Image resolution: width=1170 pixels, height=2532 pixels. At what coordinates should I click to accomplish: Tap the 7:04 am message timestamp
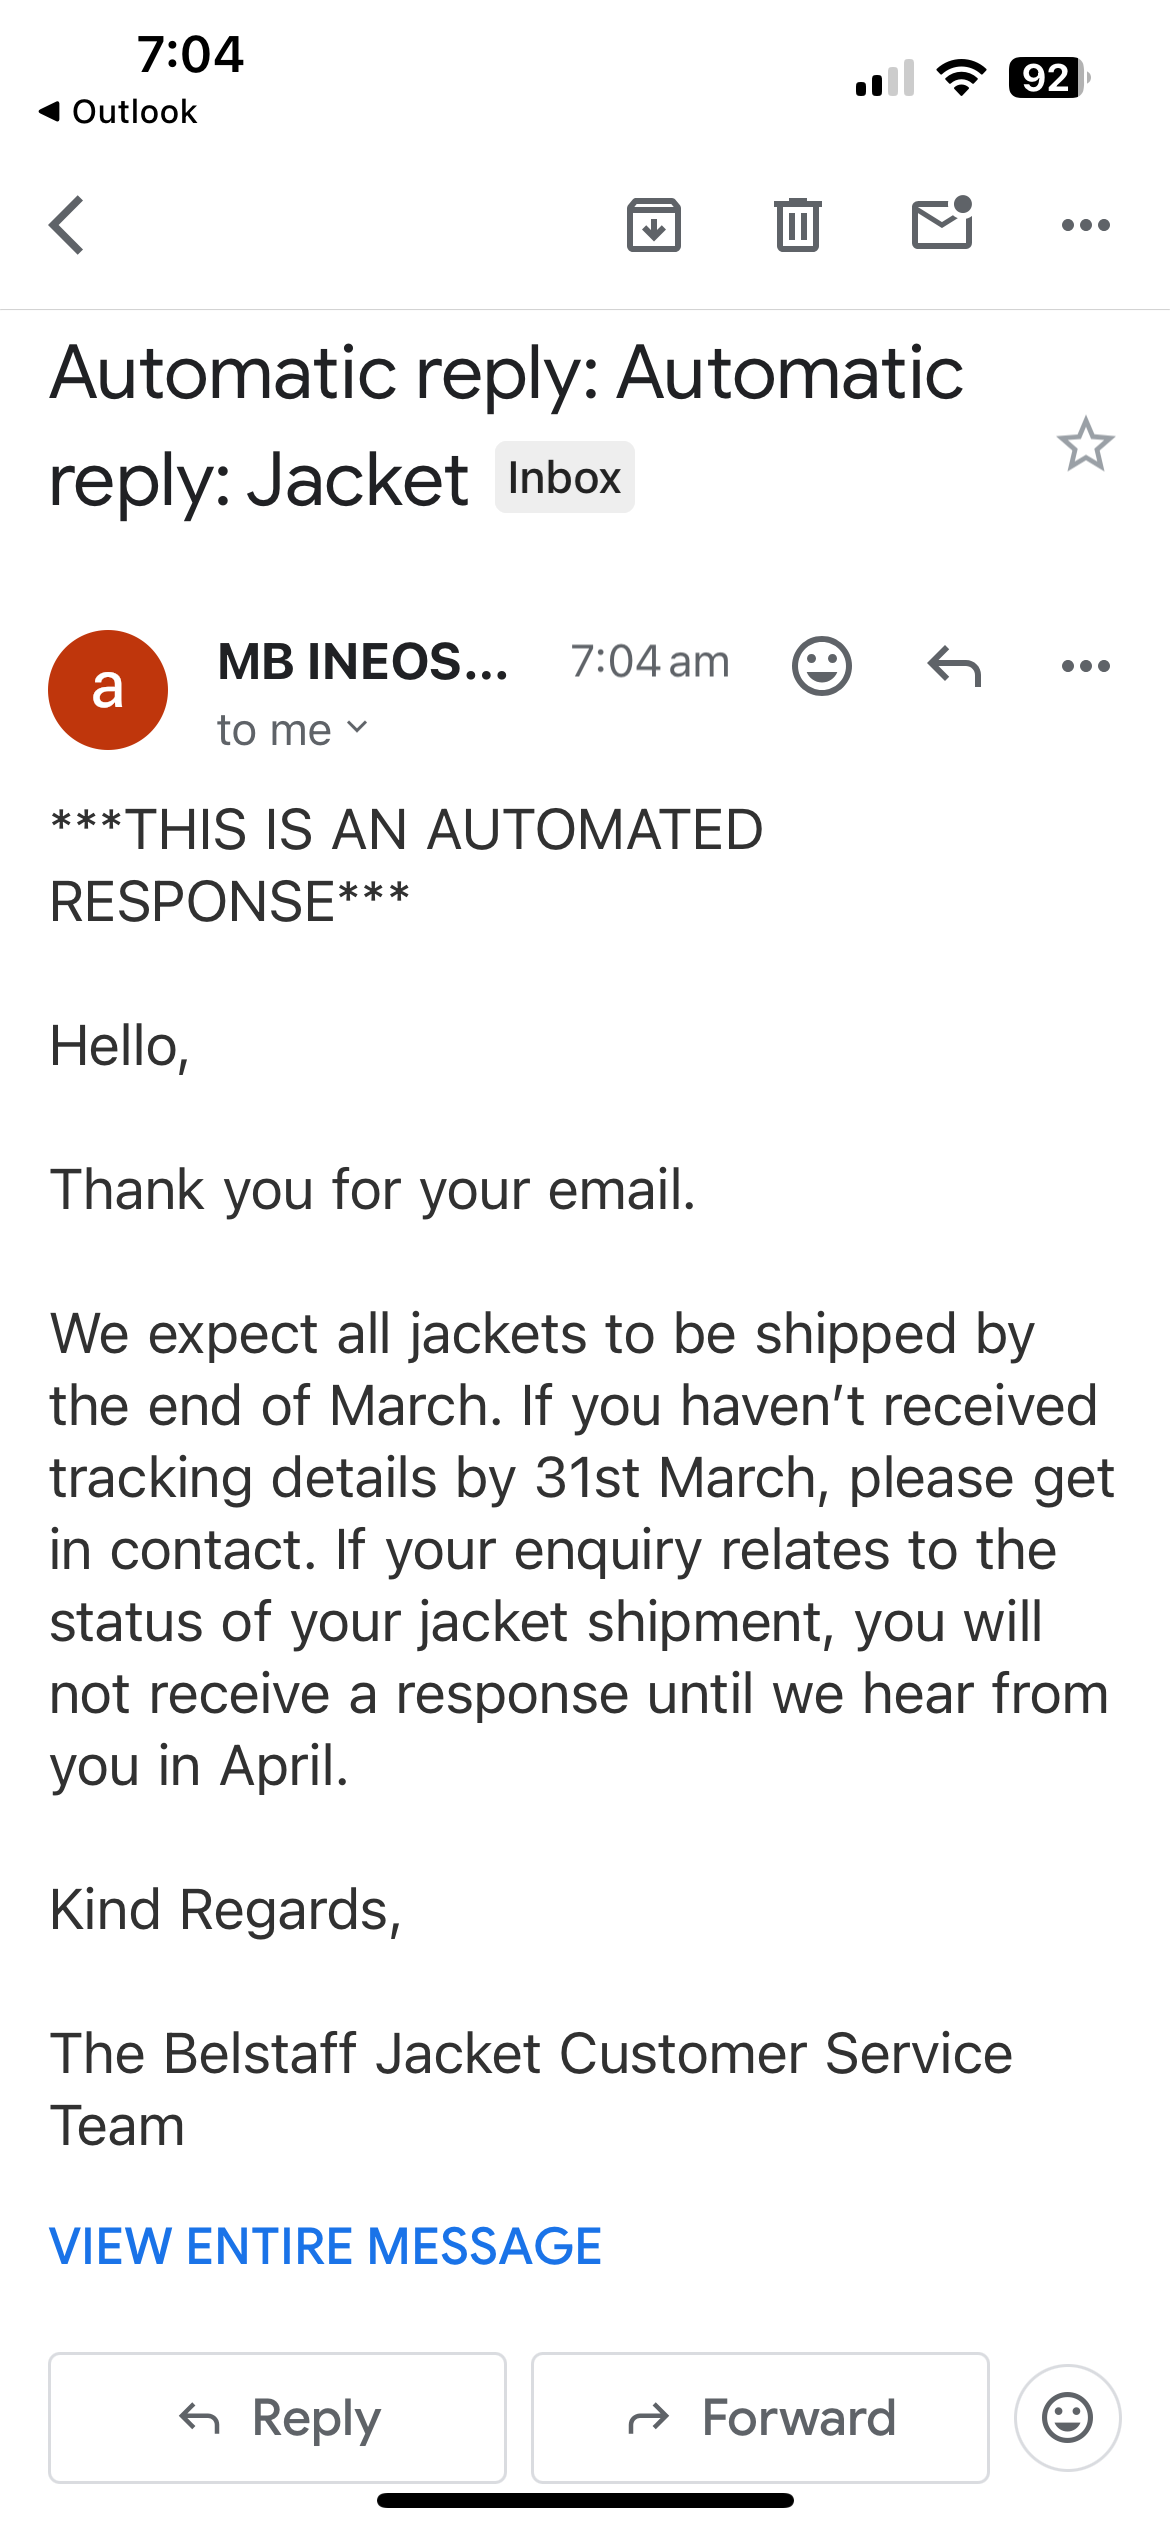(650, 662)
